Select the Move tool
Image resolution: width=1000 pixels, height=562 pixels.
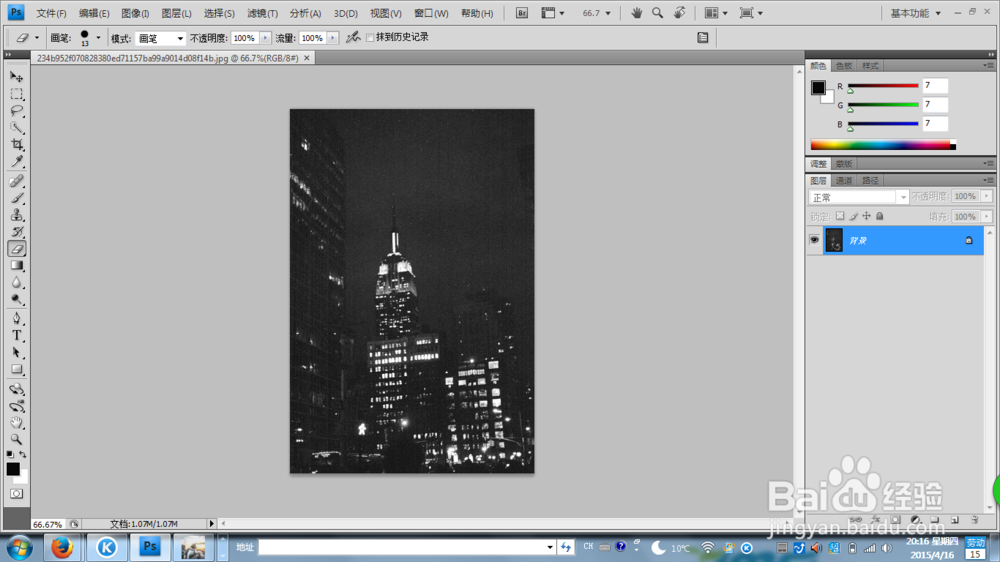[x=17, y=77]
